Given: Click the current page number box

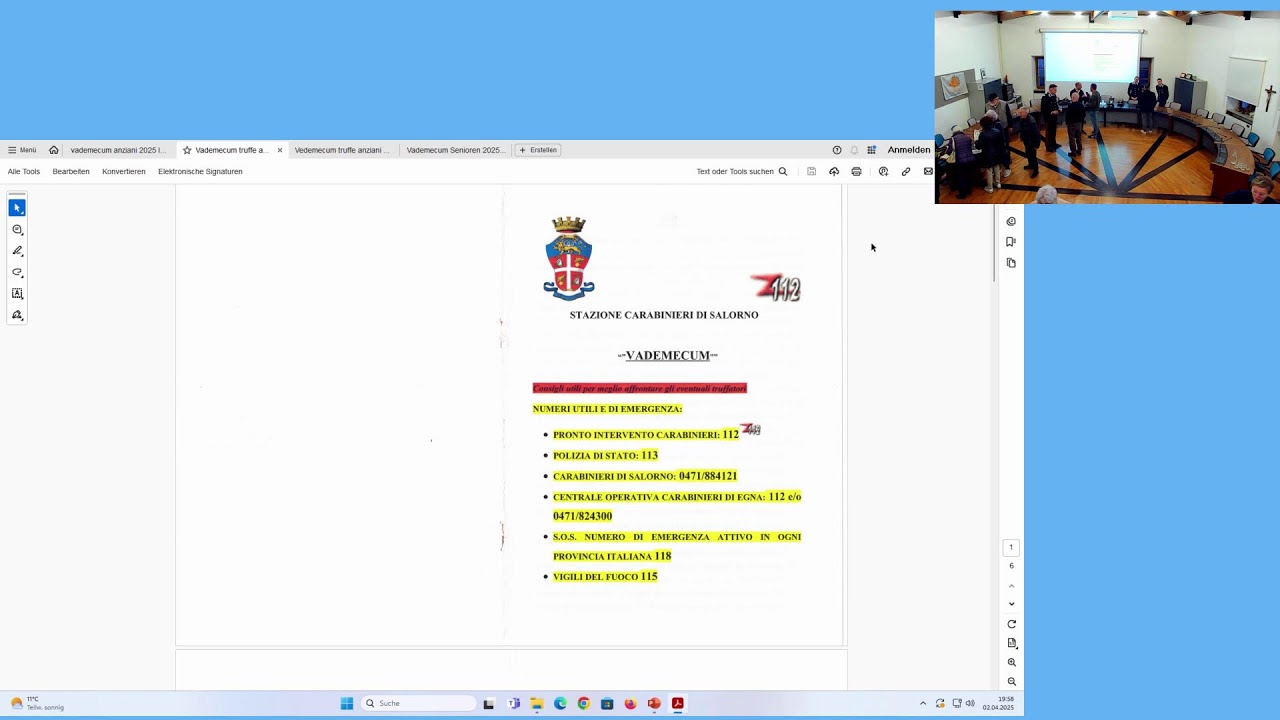Looking at the screenshot, I should (1011, 547).
